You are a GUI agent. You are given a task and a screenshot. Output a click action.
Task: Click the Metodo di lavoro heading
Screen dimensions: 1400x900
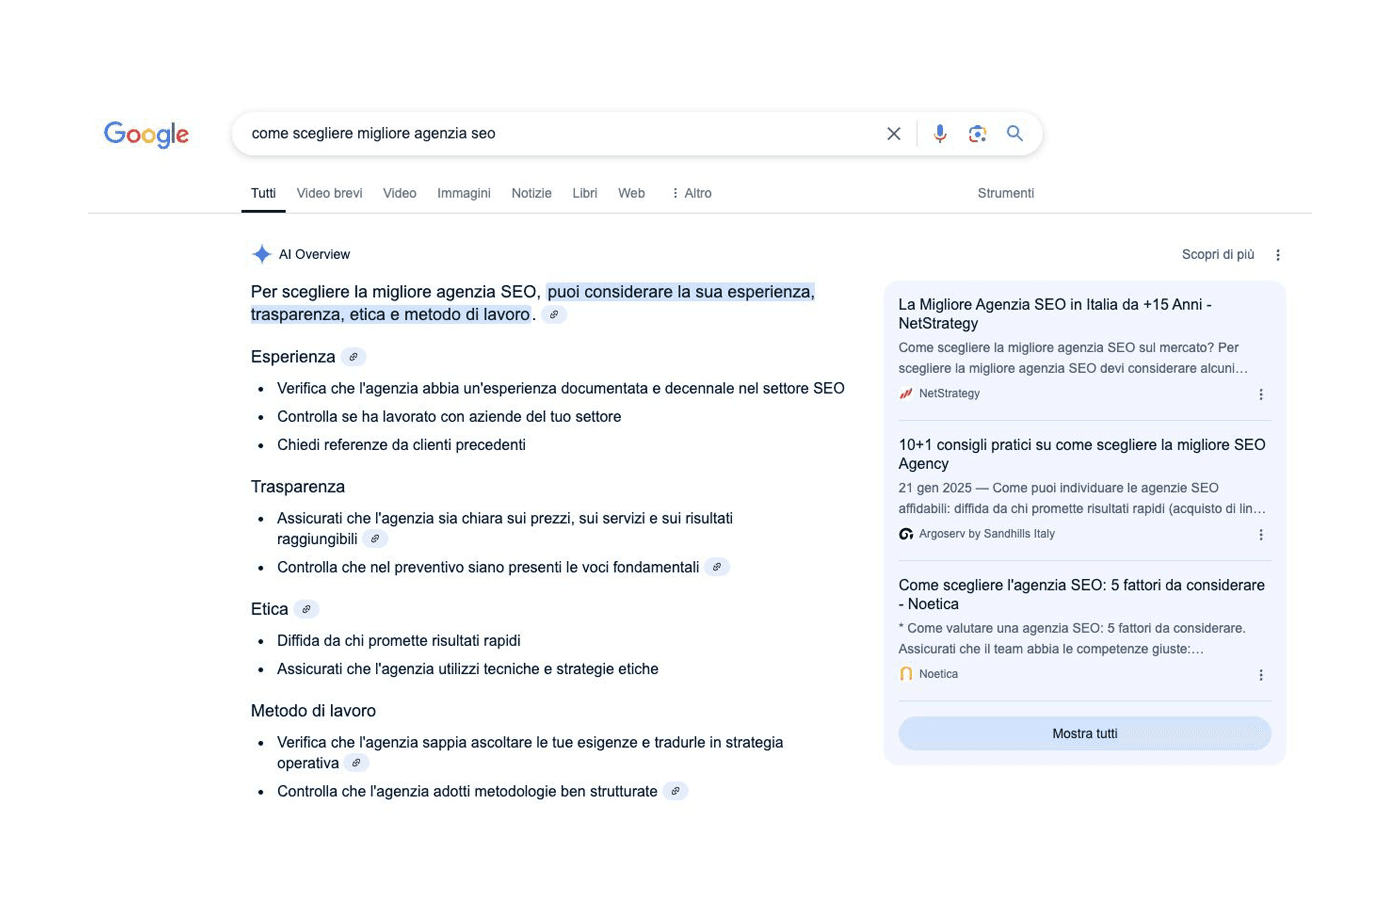coord(313,711)
